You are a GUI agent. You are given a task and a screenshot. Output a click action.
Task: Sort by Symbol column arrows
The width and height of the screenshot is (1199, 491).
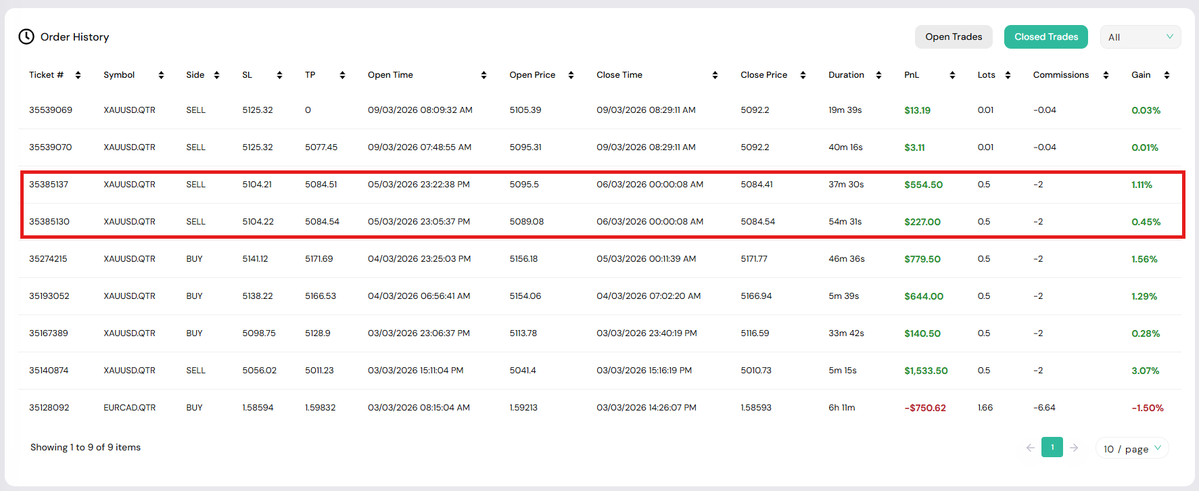[x=161, y=75]
